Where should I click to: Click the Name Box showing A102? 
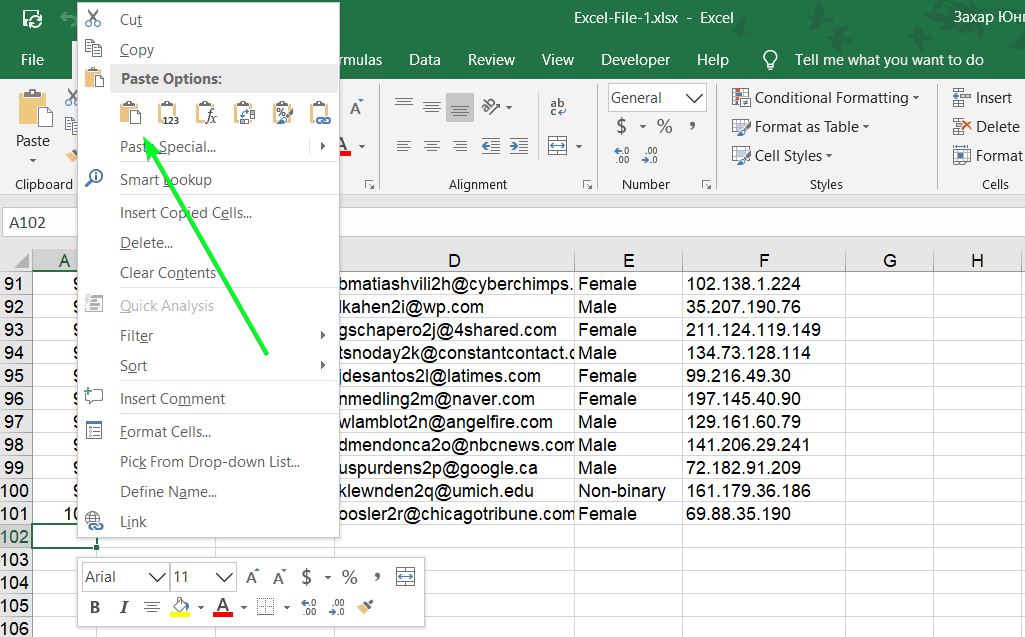[x=41, y=222]
